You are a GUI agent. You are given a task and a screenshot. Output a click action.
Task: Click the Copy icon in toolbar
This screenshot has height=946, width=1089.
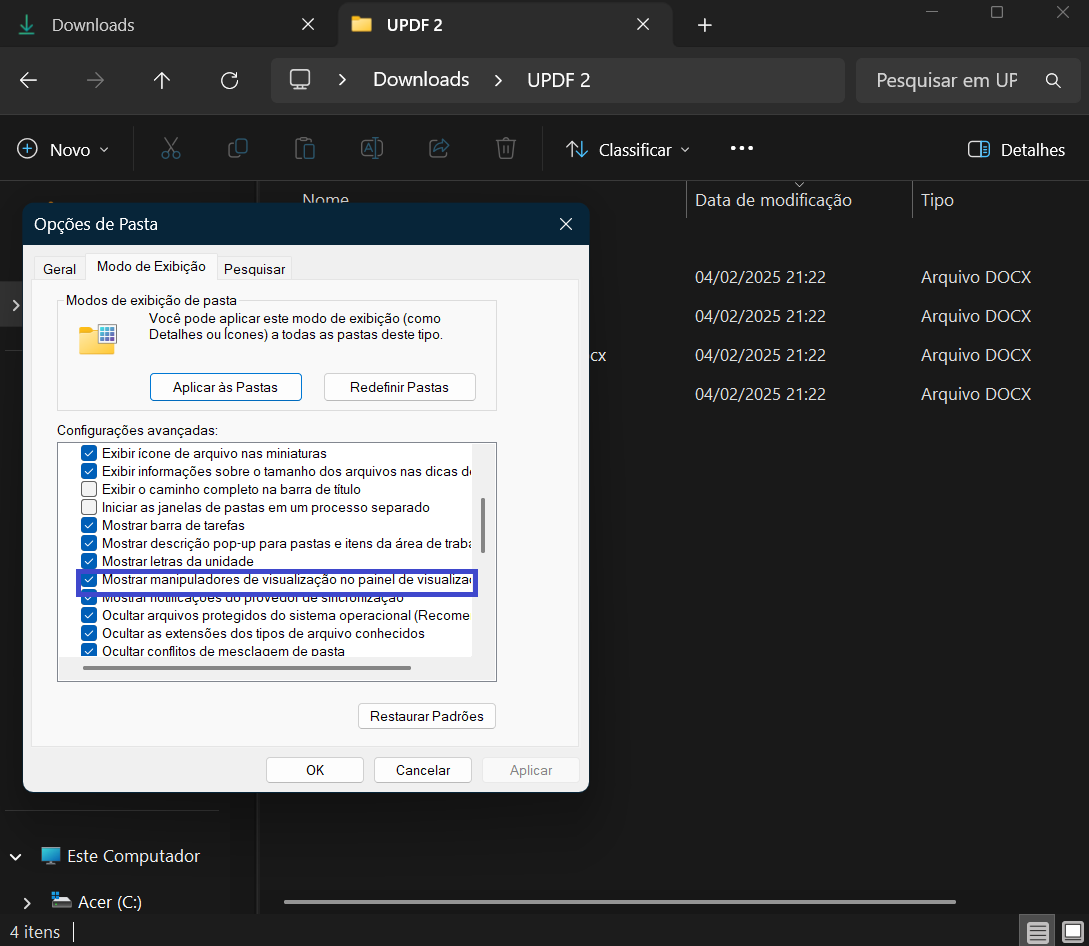[x=238, y=149]
